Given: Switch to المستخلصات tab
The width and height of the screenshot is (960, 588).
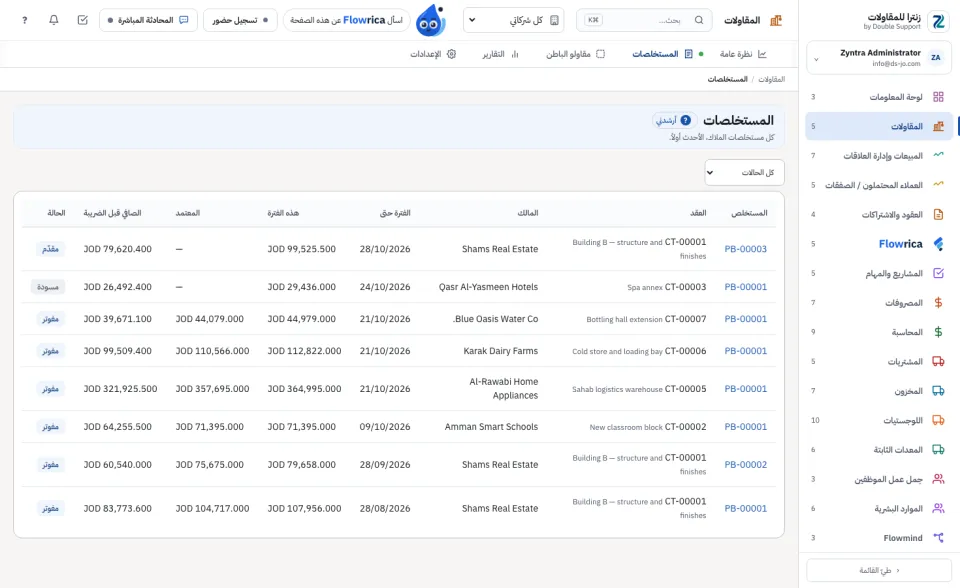Looking at the screenshot, I should coord(662,54).
